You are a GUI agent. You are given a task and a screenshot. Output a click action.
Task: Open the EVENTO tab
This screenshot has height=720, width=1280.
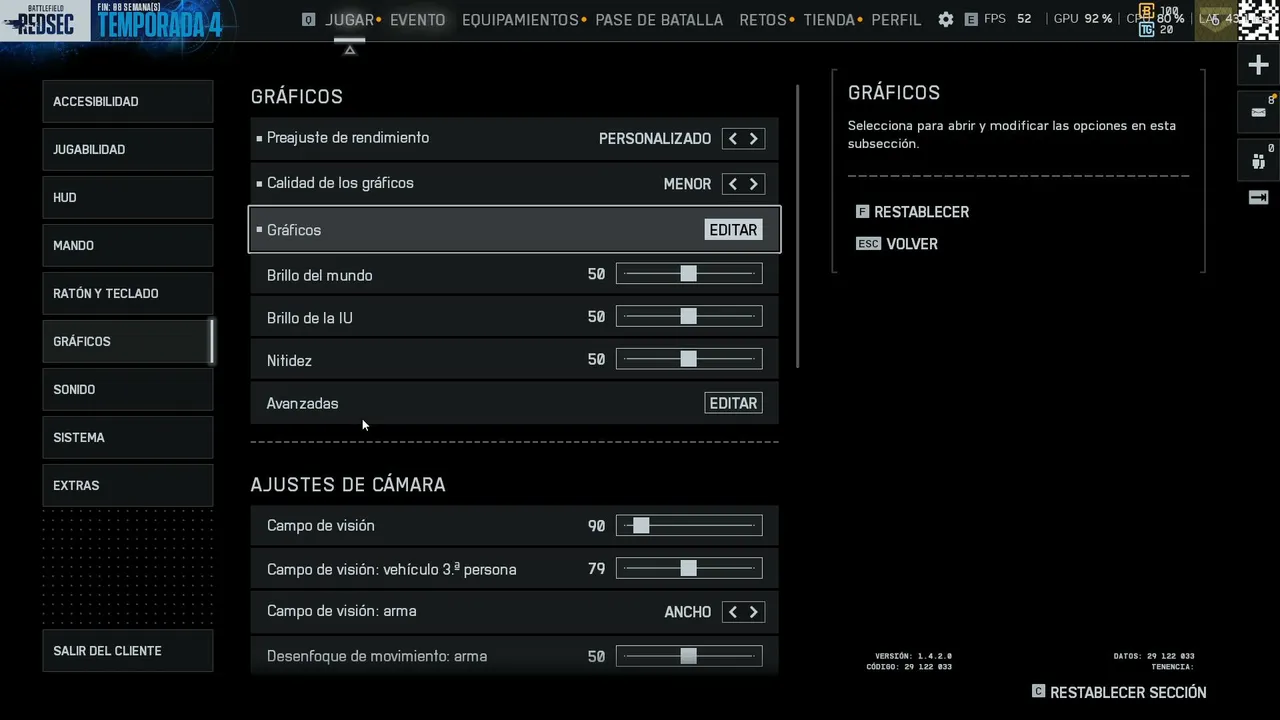click(418, 20)
